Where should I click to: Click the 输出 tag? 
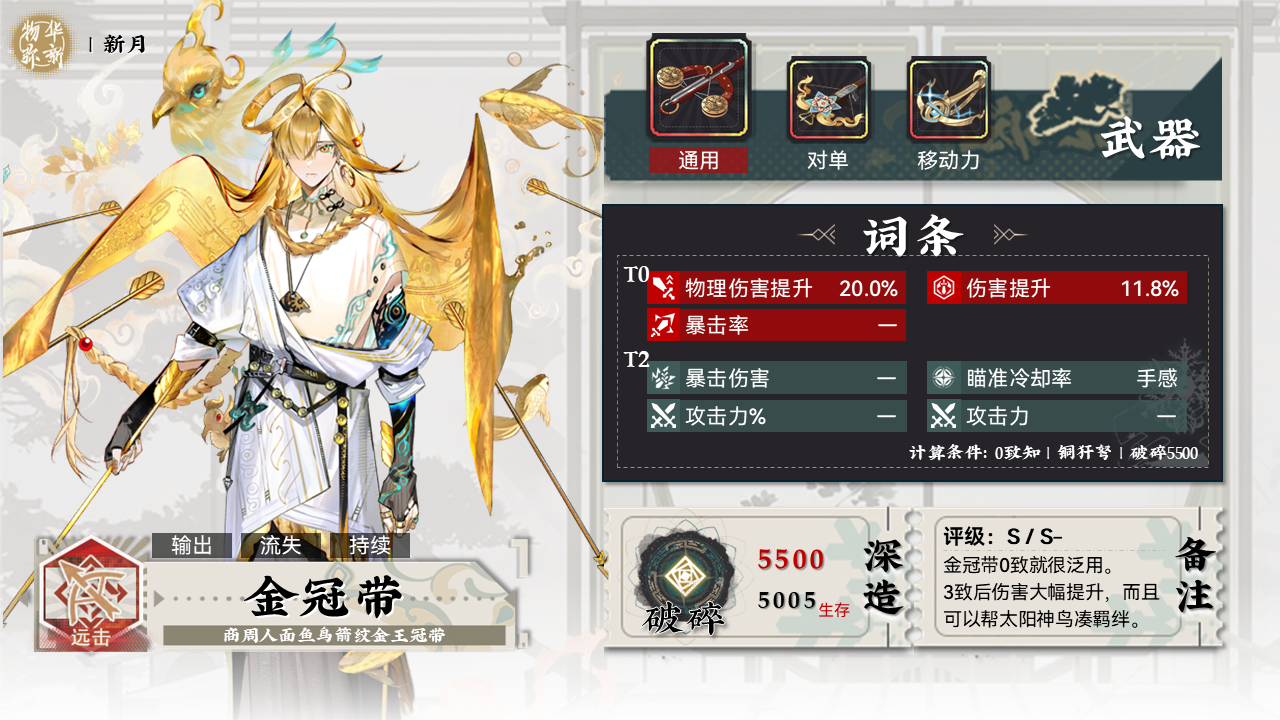pos(192,545)
